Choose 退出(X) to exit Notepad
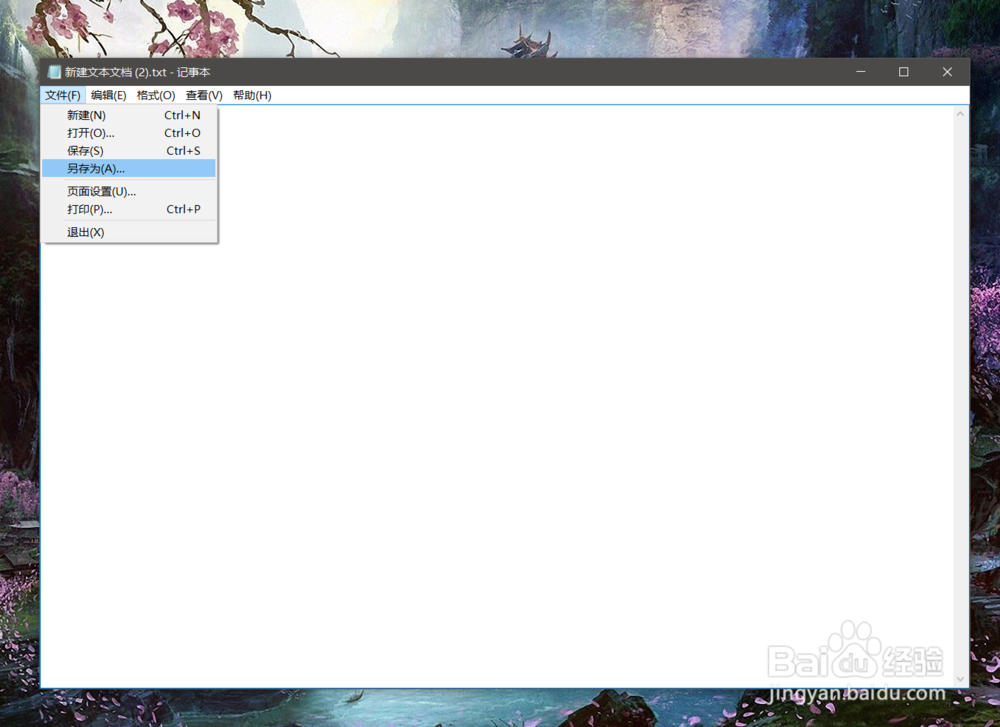 pos(129,232)
